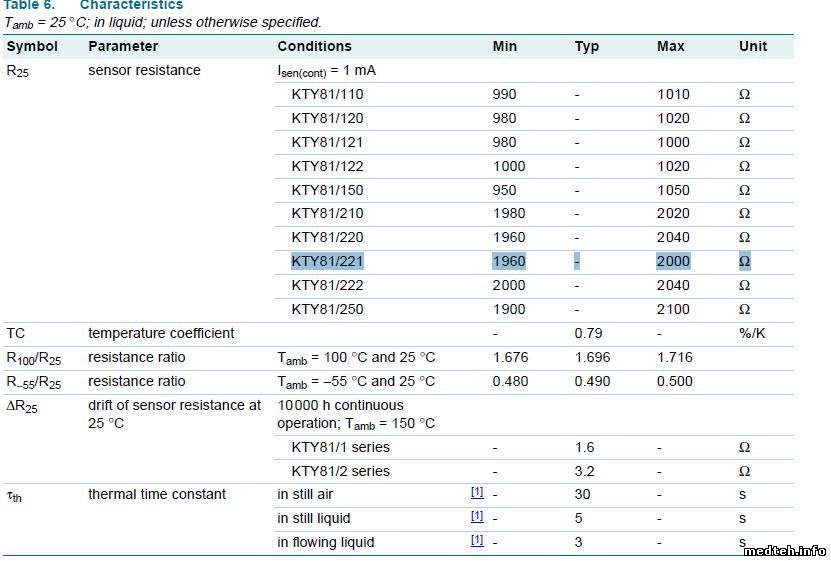Select the highlighted KTY81/221 condition cell
The width and height of the screenshot is (831, 561).
click(327, 261)
